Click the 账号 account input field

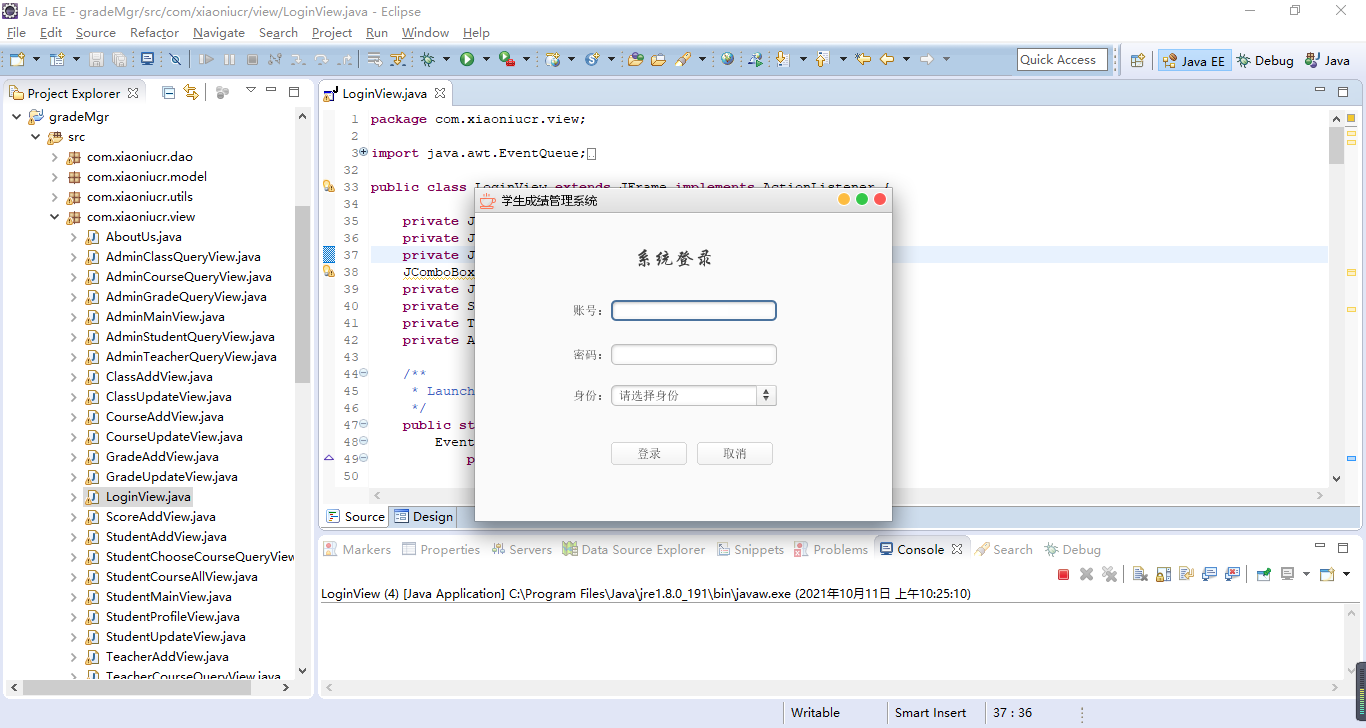pyautogui.click(x=694, y=311)
